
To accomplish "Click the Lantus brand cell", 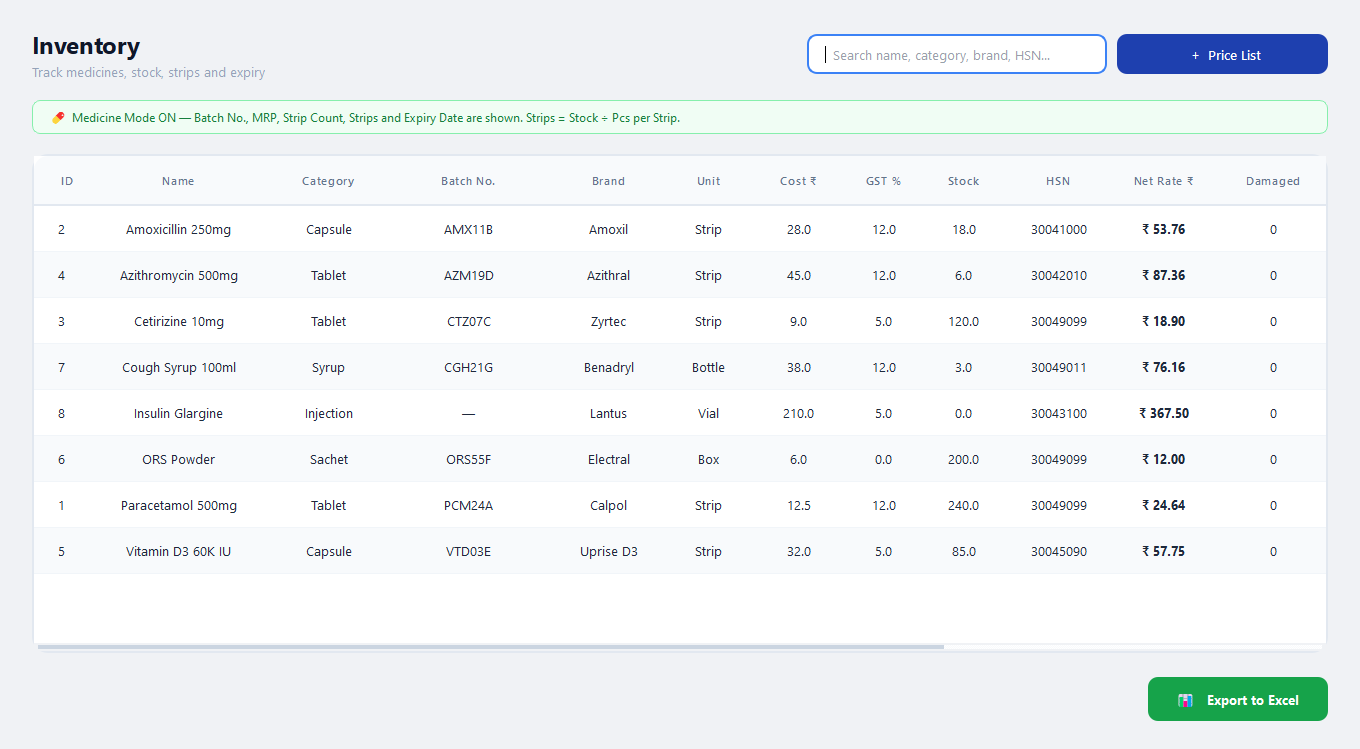I will tap(608, 413).
